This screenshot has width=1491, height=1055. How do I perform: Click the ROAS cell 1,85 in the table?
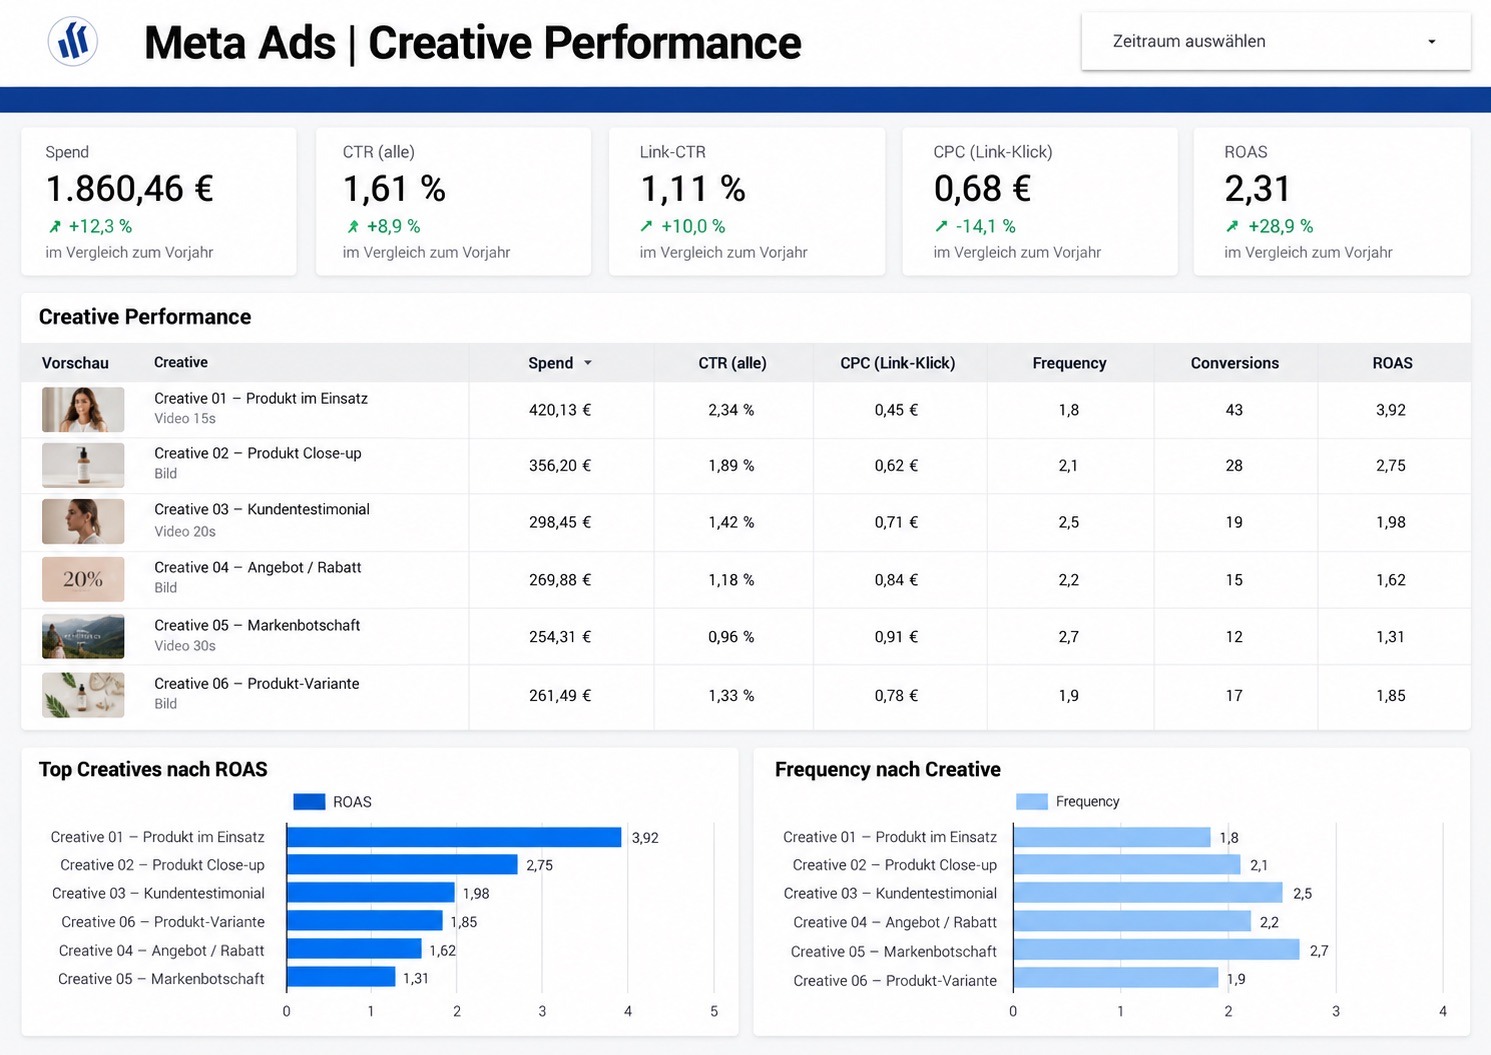[x=1390, y=695]
